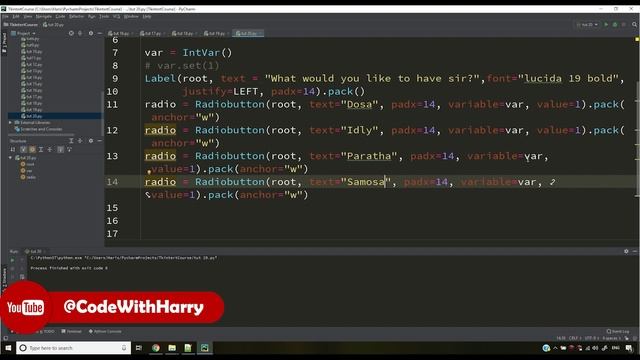Toggle the Structure toolbar icon right of the I-shaped filter
Screen dimensions: 640x360
[x=50, y=150]
